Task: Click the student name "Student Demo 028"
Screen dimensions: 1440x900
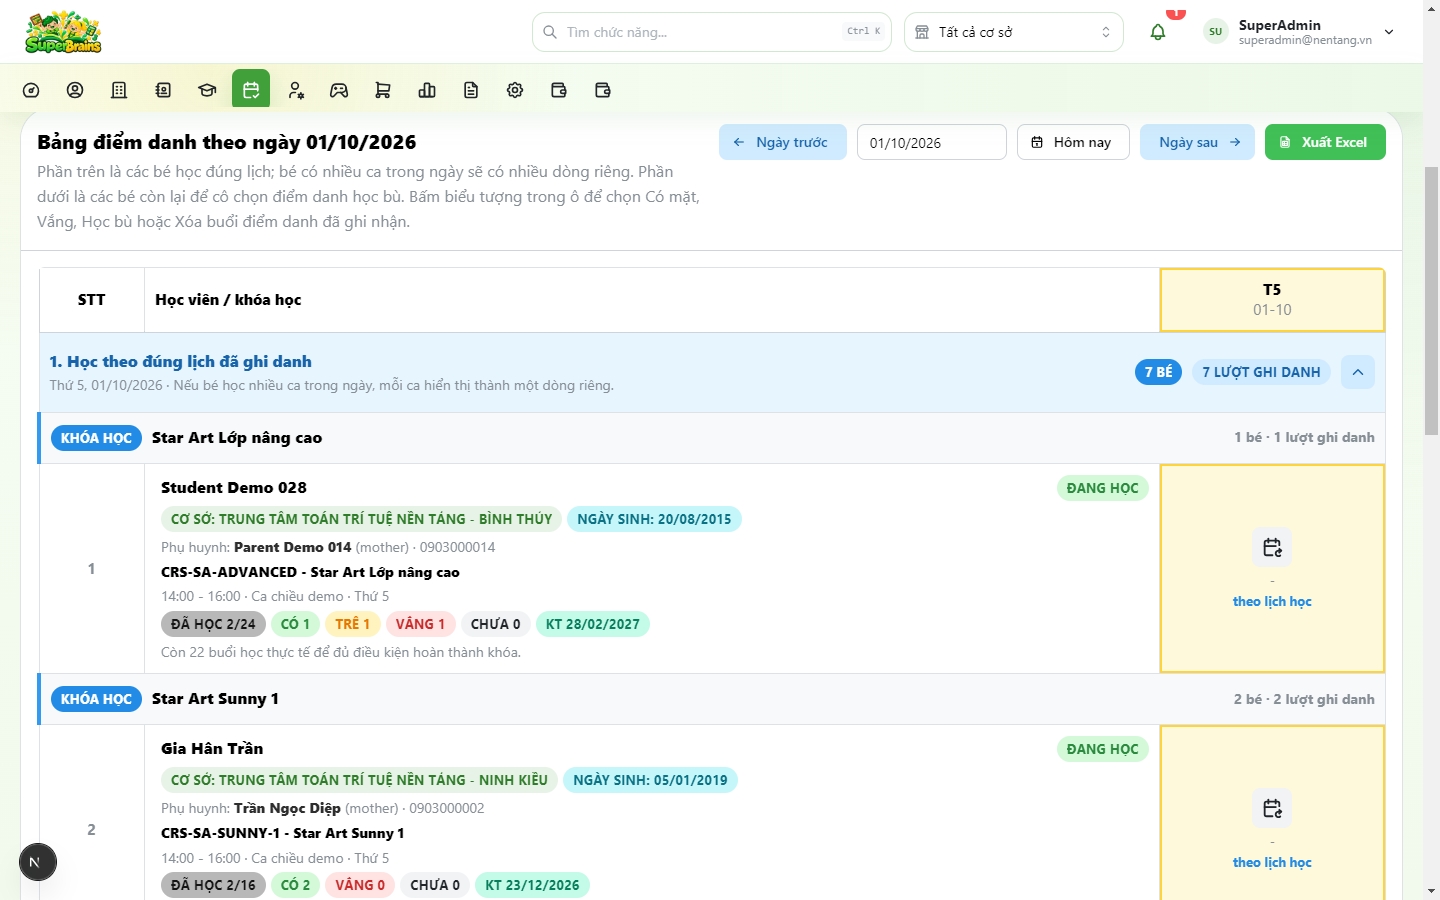Action: 234,488
